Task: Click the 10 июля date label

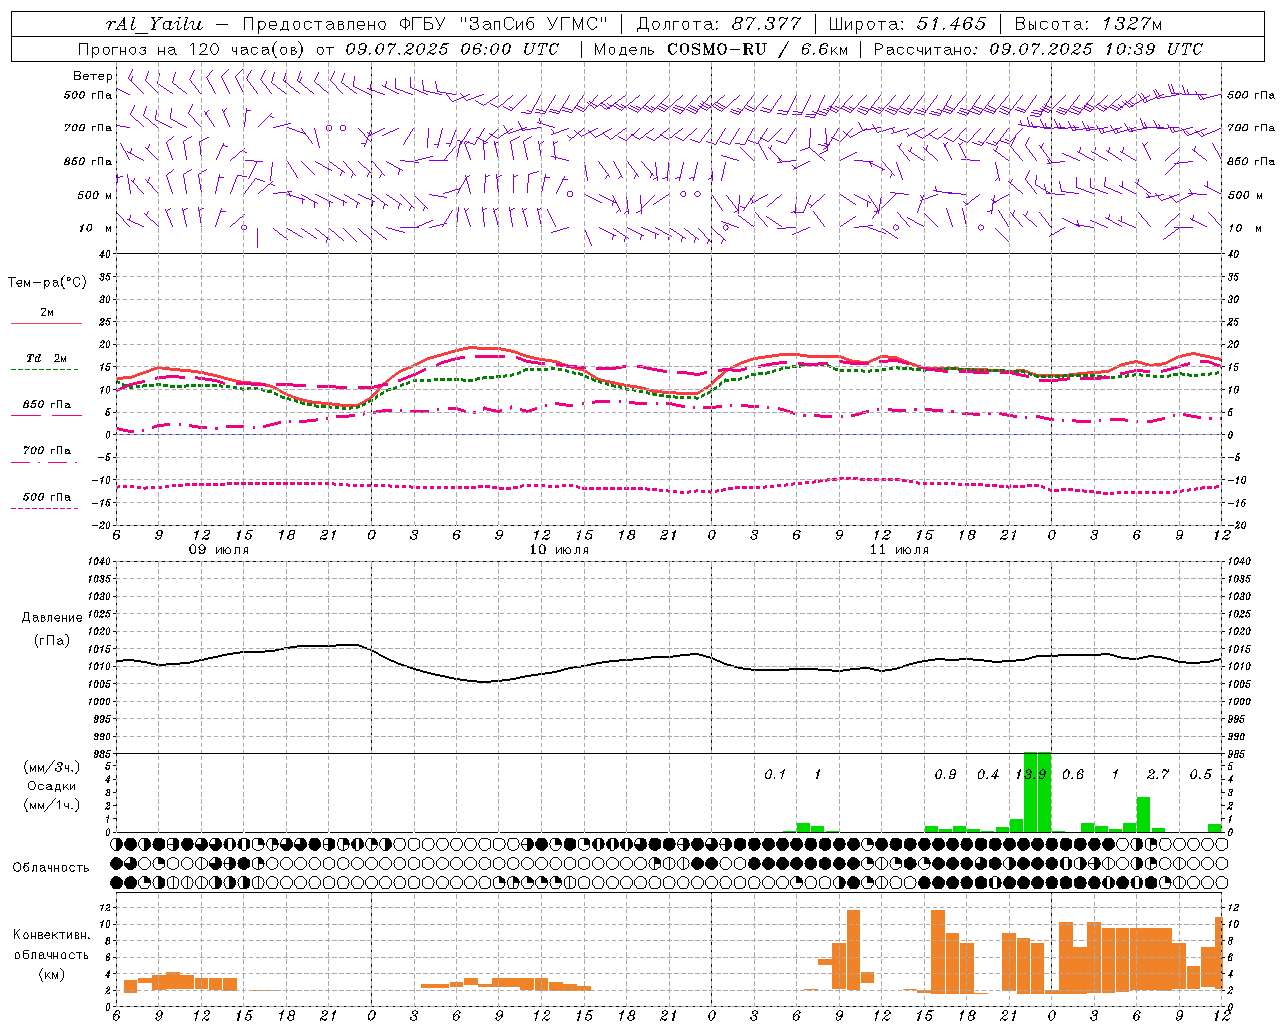Action: point(559,550)
